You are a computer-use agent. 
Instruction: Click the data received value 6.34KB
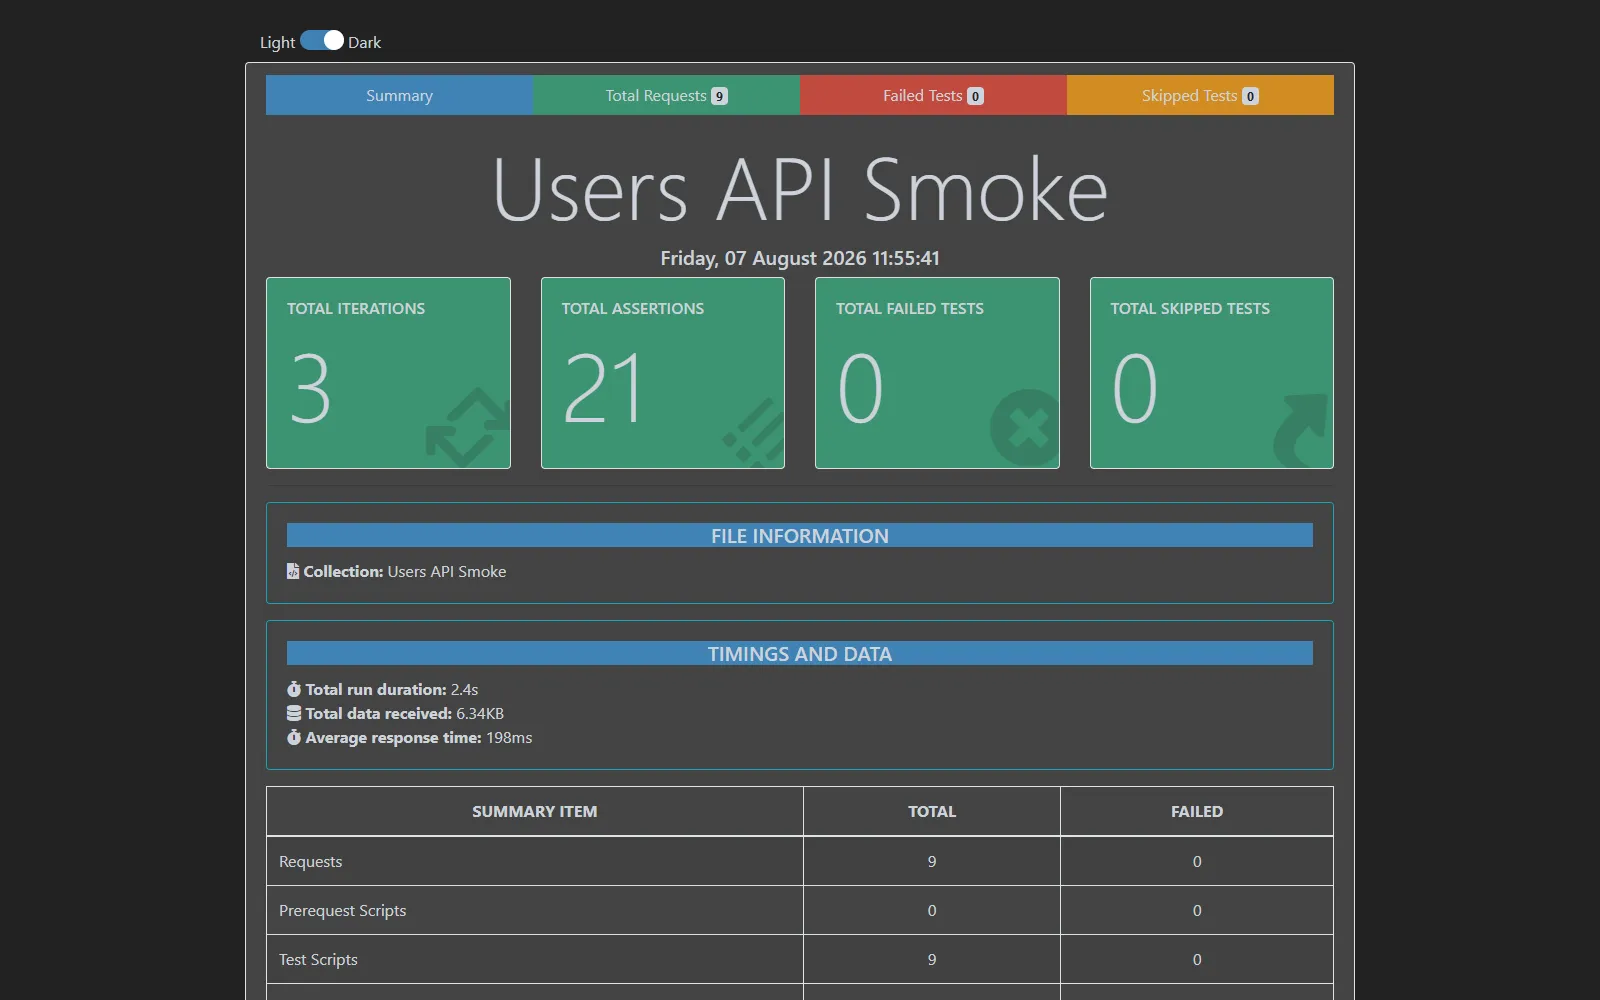(x=480, y=713)
